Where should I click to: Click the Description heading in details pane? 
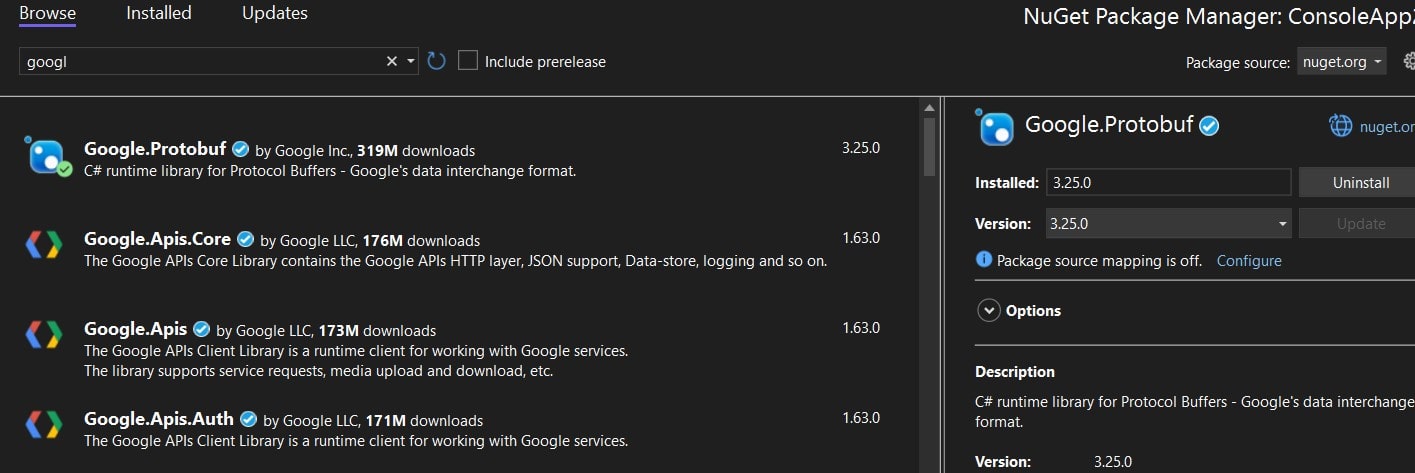click(1015, 372)
